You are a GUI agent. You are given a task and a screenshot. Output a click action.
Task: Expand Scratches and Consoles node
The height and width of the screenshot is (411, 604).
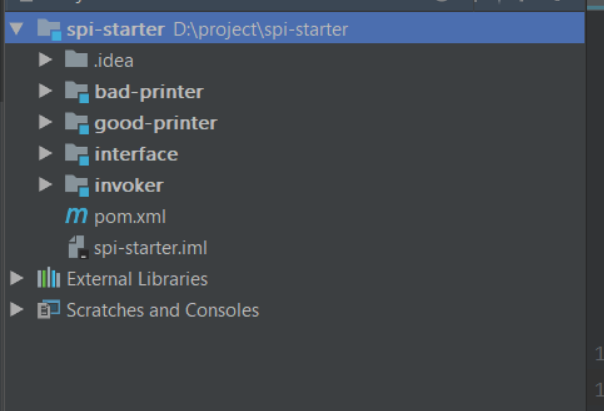click(16, 310)
